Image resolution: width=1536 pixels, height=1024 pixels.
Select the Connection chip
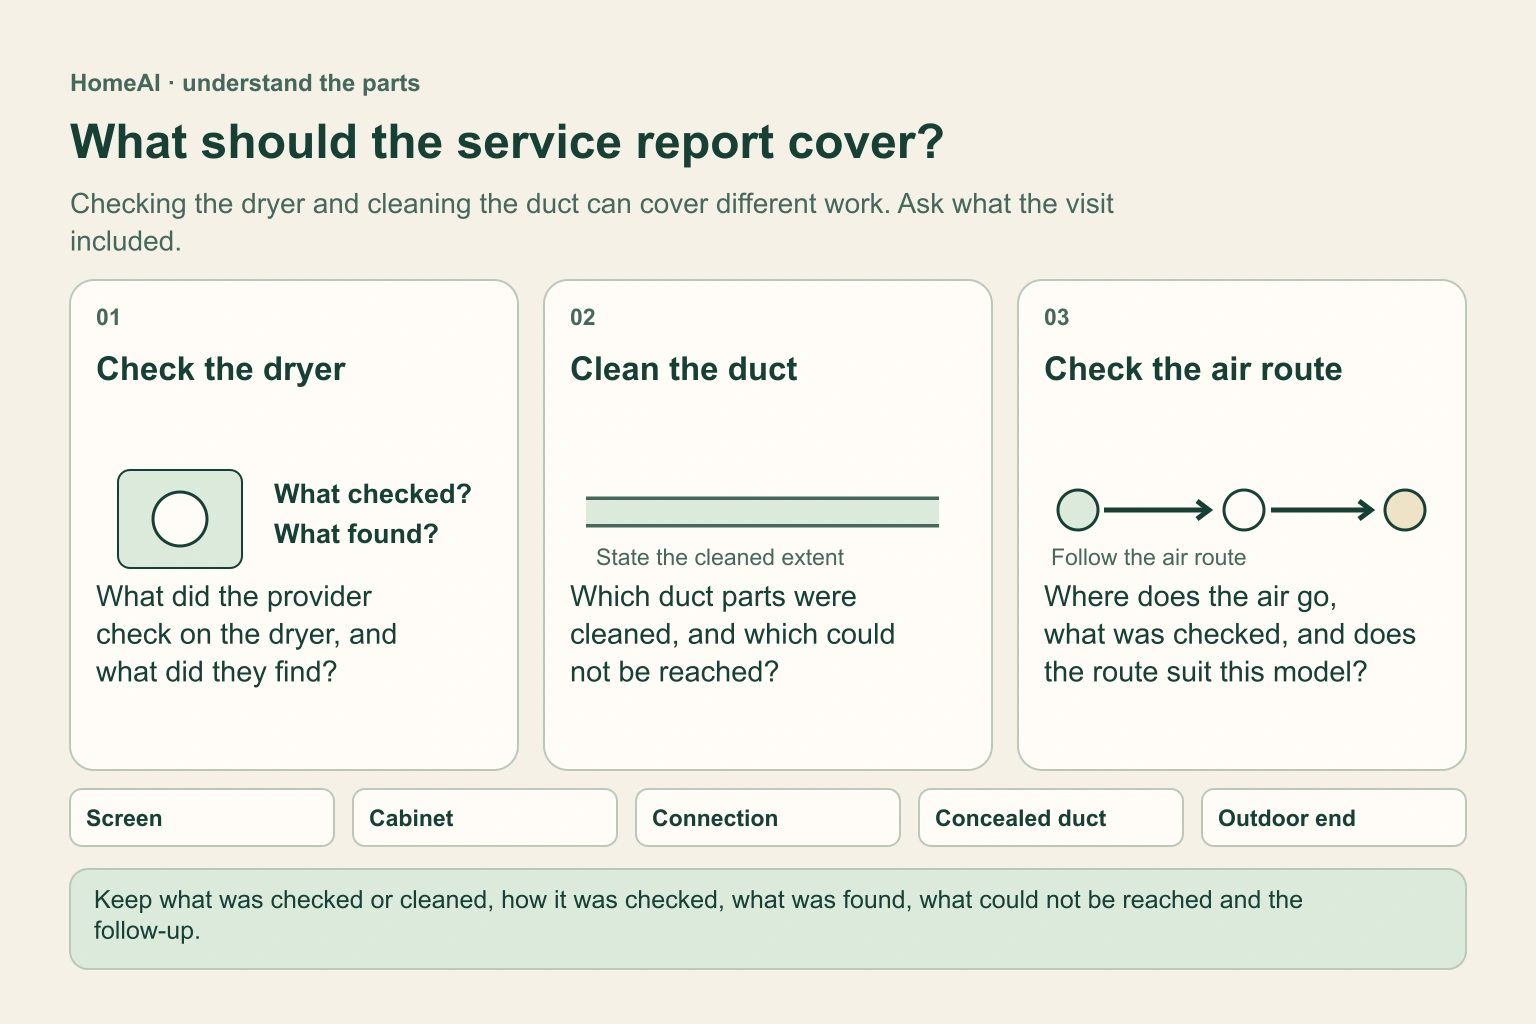click(768, 818)
